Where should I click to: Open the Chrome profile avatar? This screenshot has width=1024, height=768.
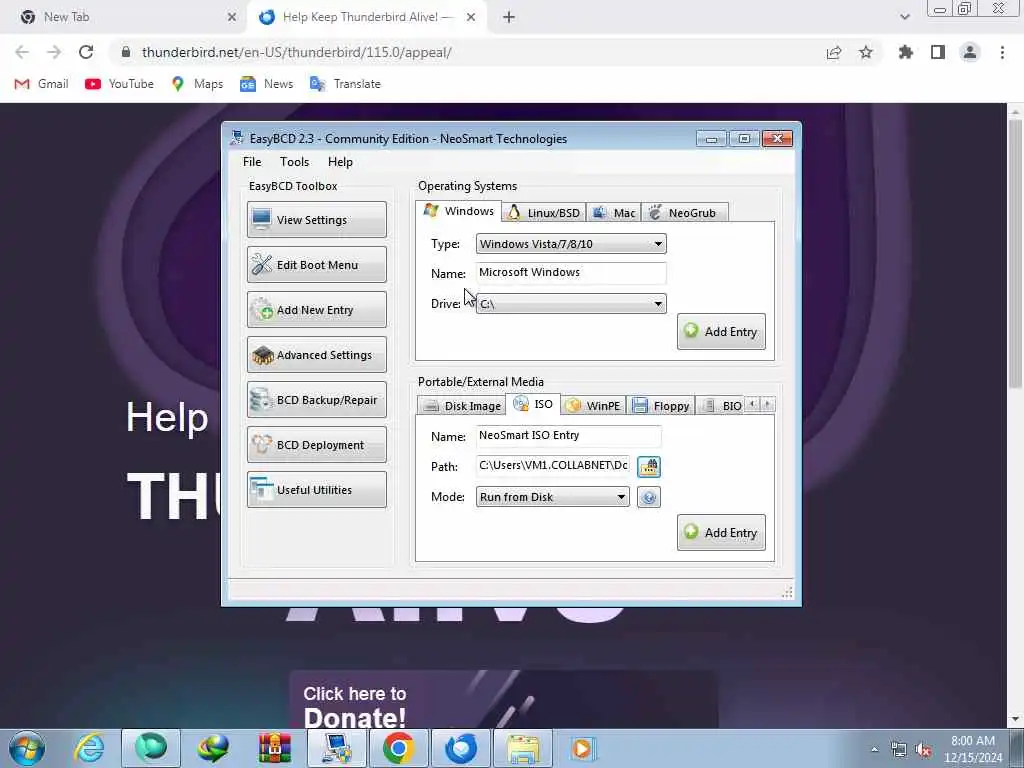969,52
